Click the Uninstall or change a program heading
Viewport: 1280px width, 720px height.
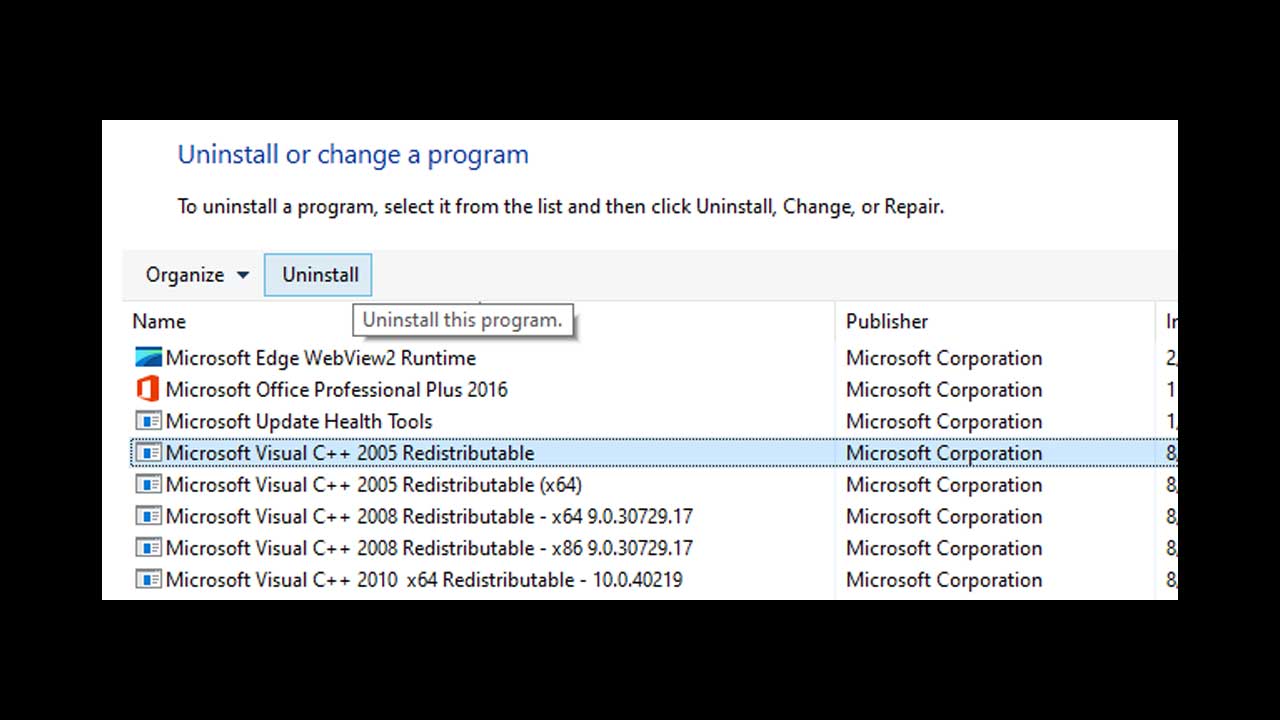[352, 154]
